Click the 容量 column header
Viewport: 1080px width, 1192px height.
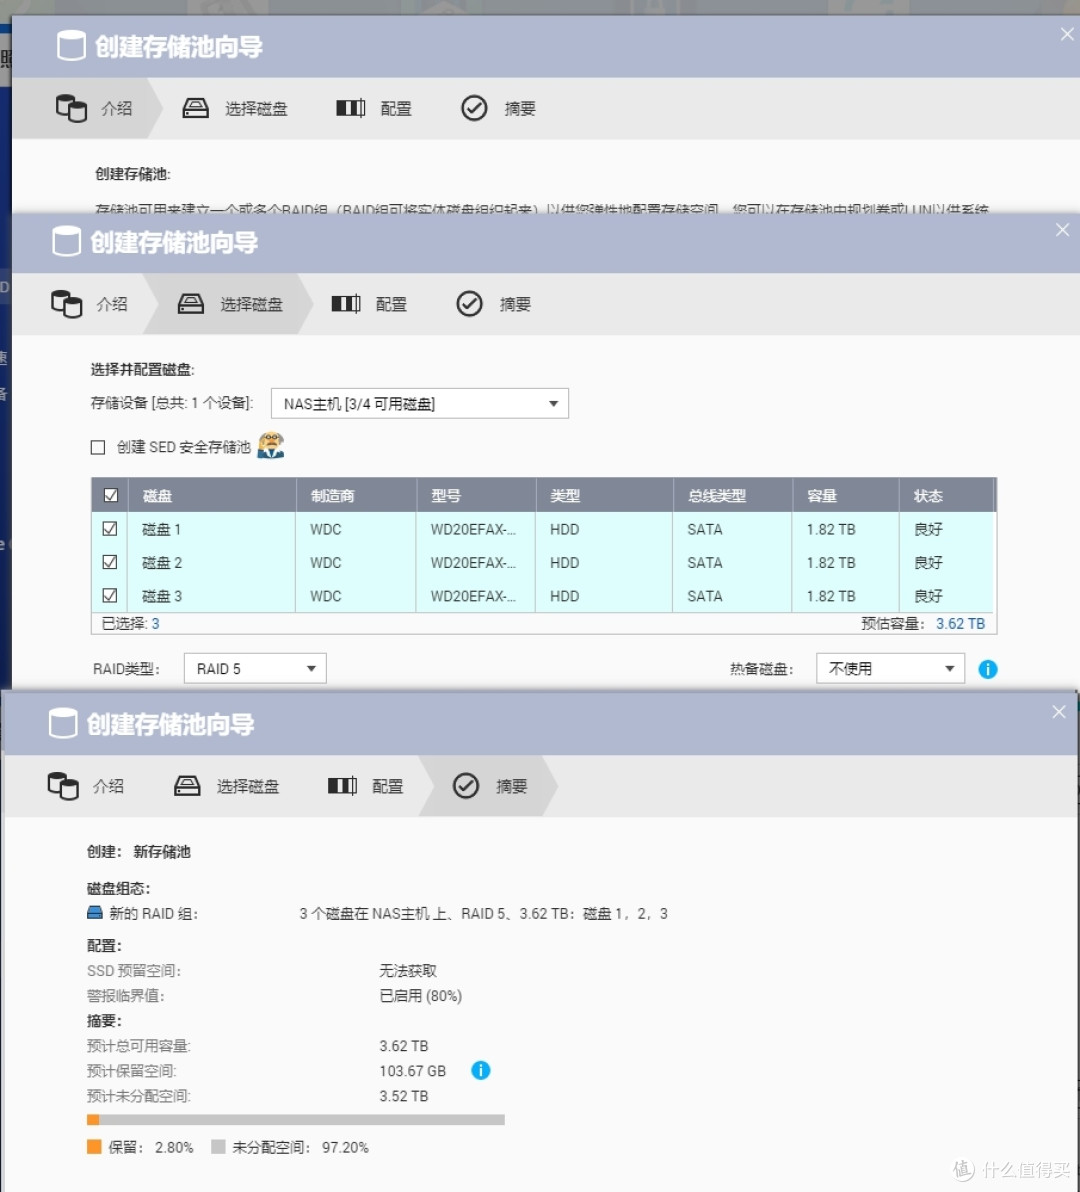click(847, 496)
